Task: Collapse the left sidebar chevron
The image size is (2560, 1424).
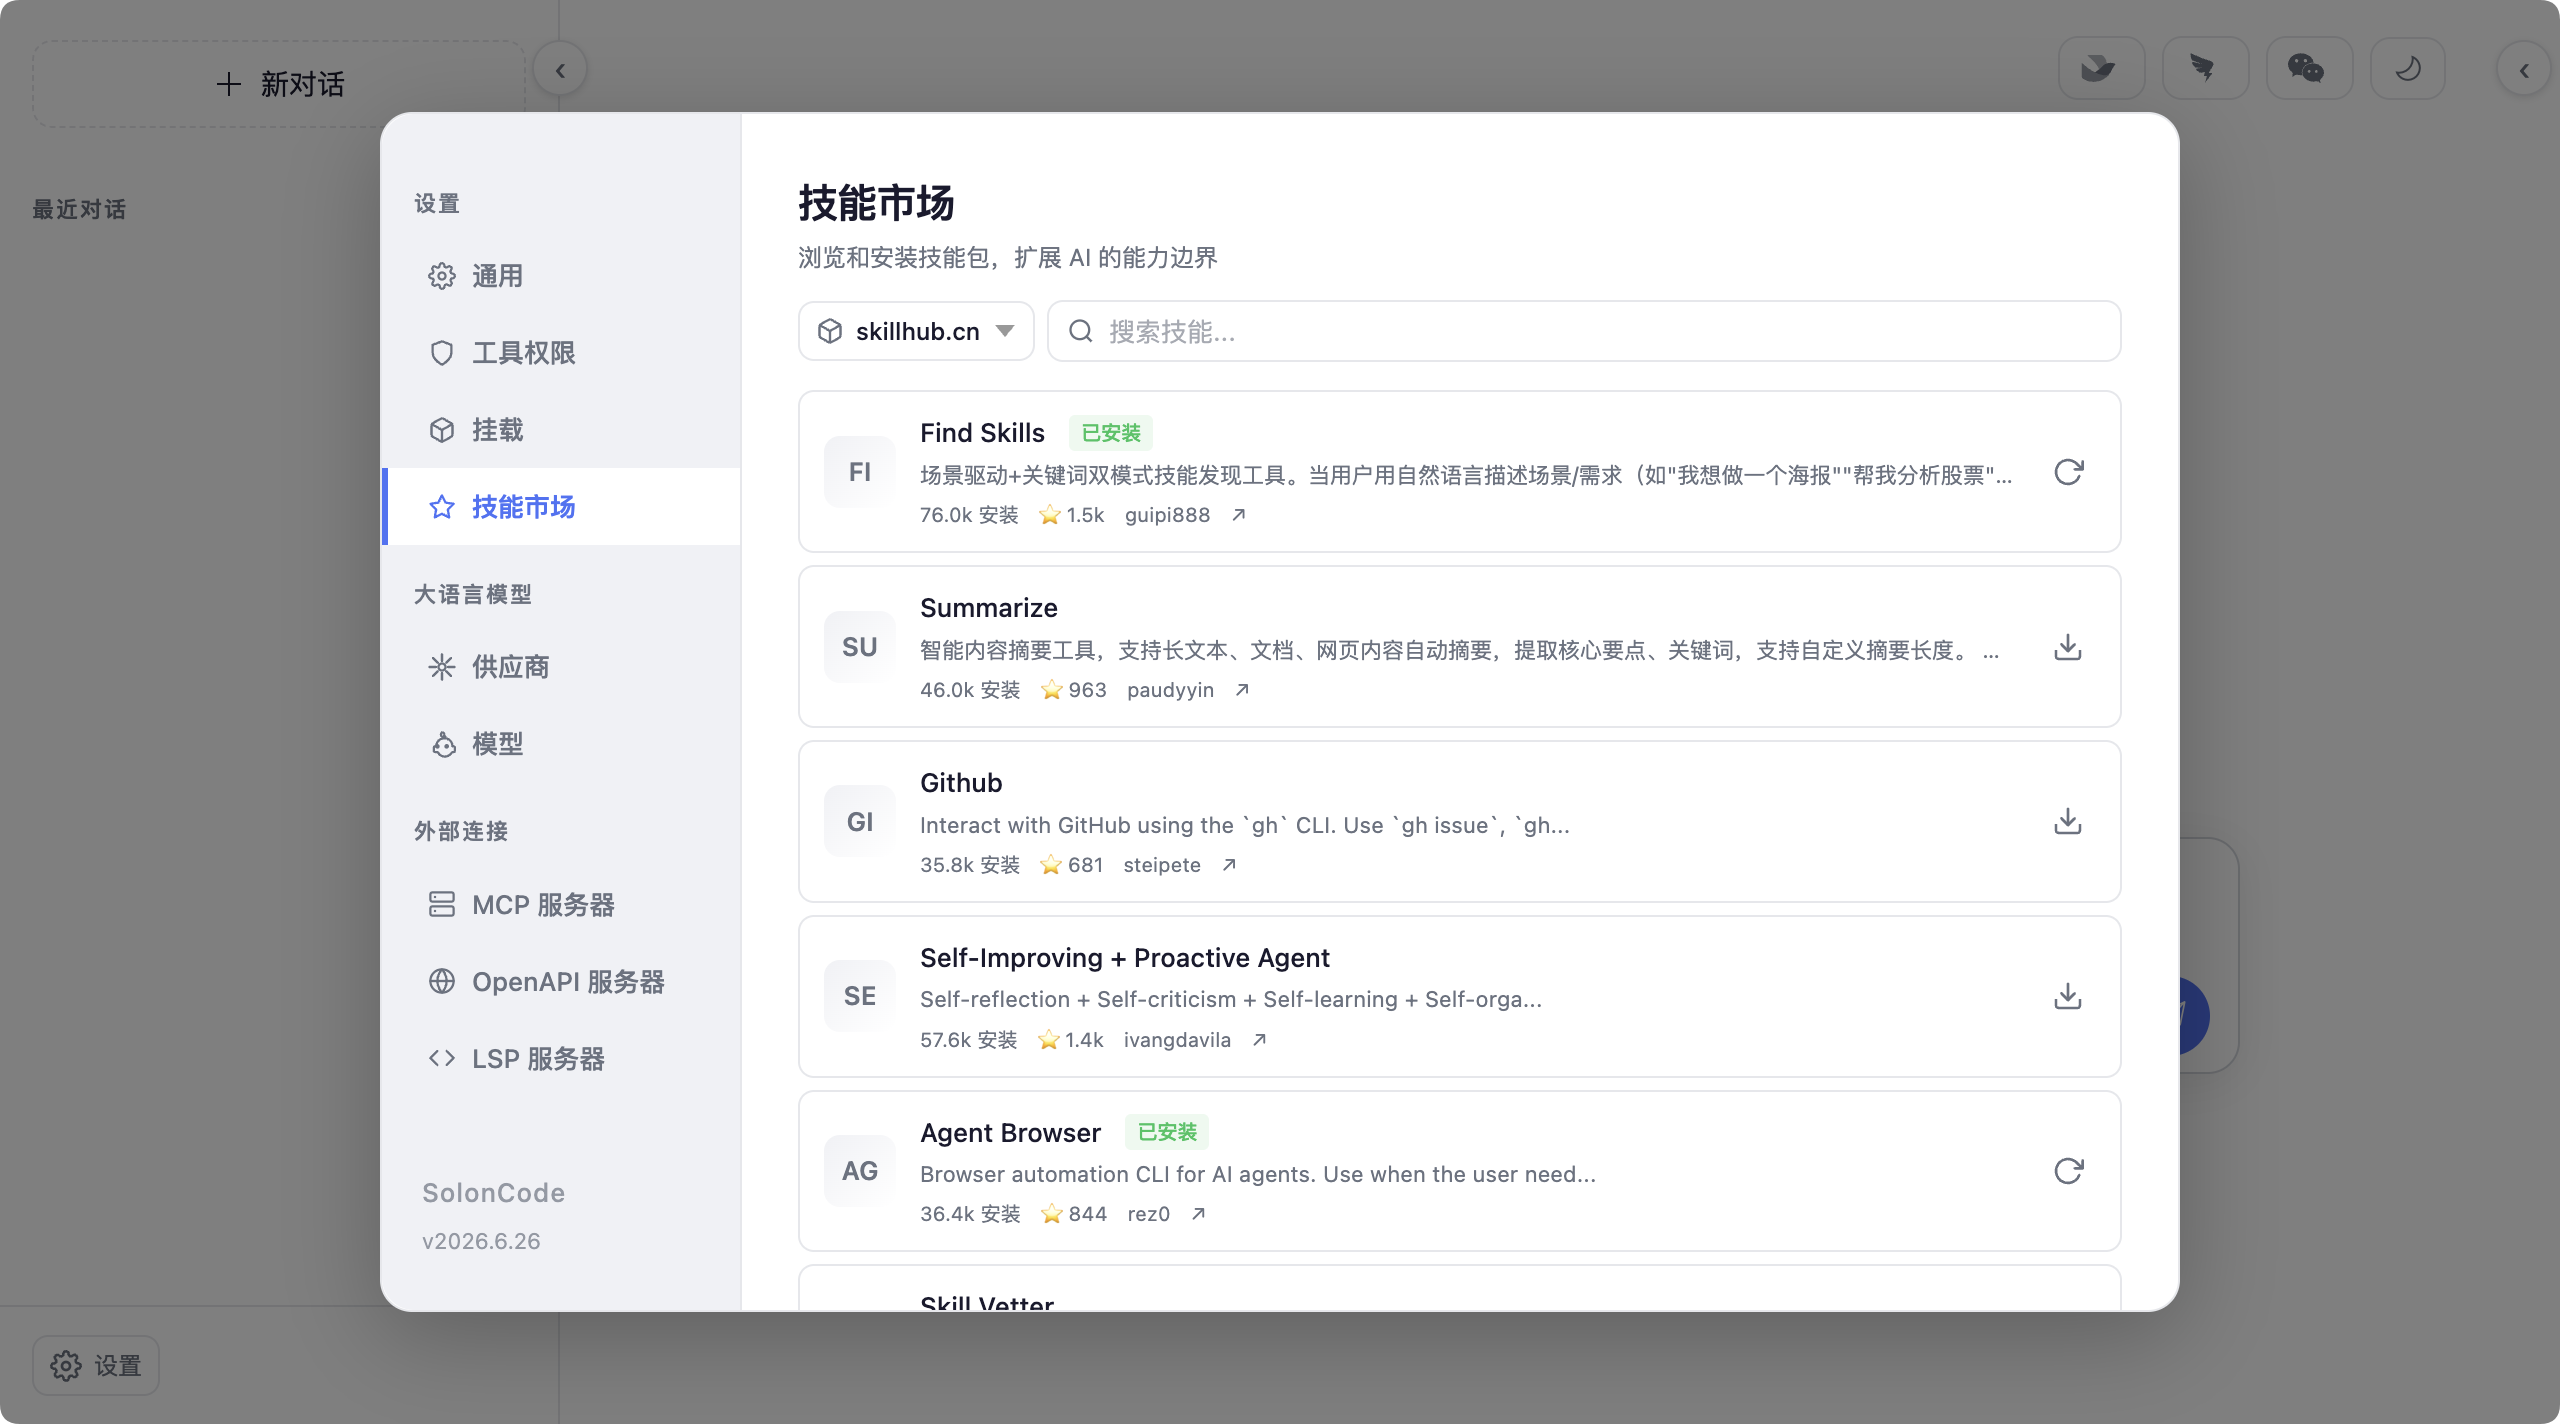Action: pyautogui.click(x=560, y=70)
